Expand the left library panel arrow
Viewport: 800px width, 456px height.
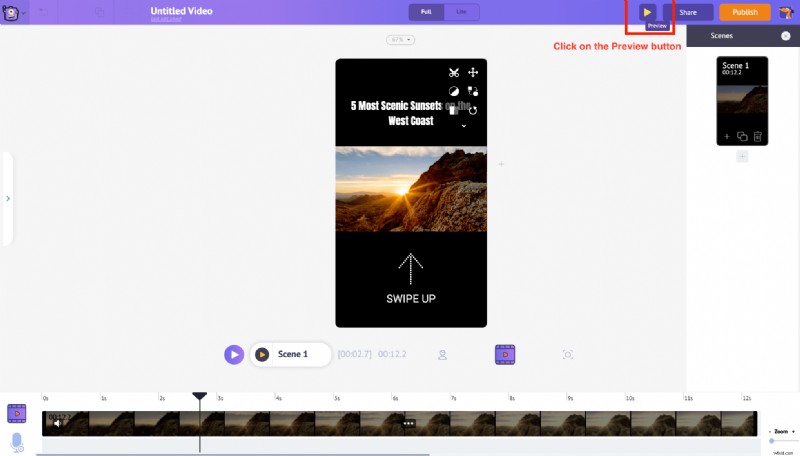8,198
